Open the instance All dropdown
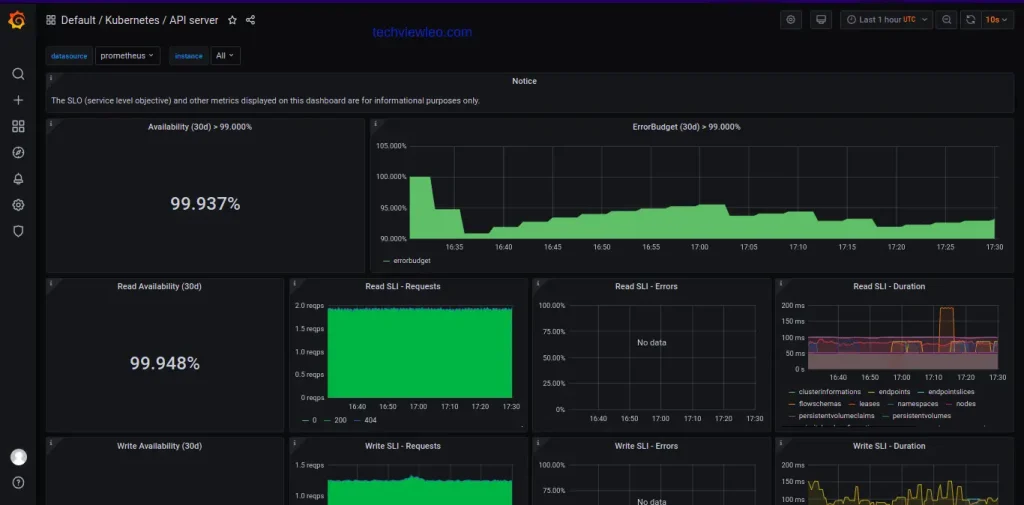This screenshot has width=1024, height=505. click(x=225, y=56)
